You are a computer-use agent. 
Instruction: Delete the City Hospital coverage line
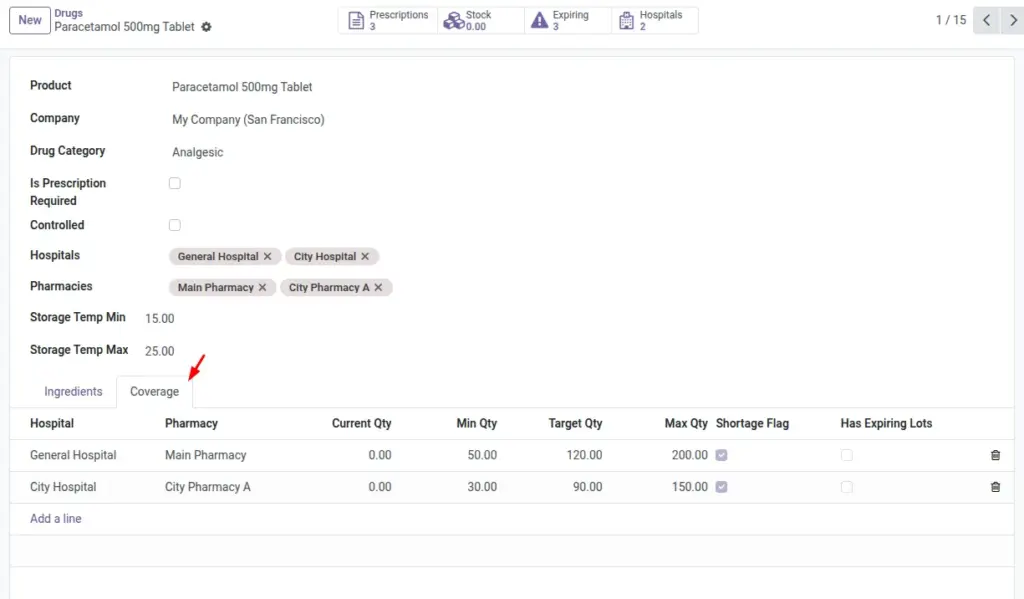click(995, 487)
